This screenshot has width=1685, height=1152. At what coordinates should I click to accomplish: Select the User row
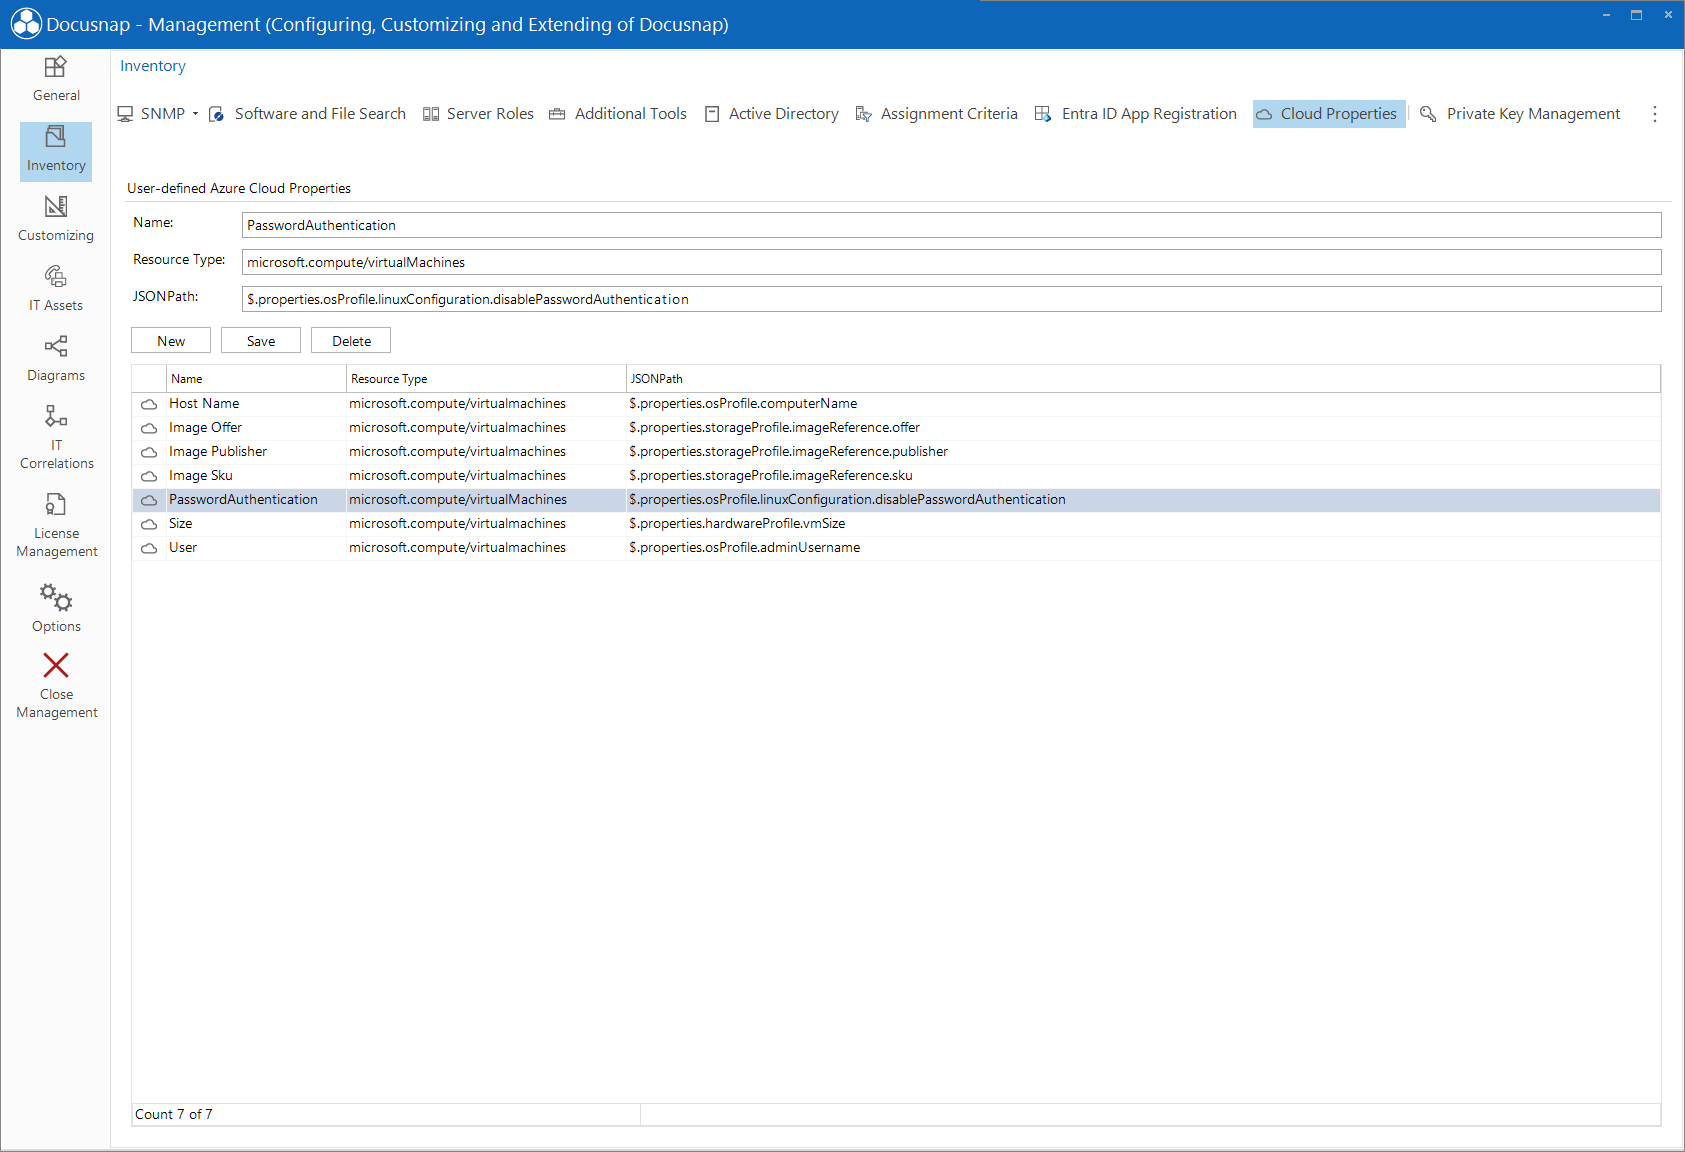pos(896,548)
